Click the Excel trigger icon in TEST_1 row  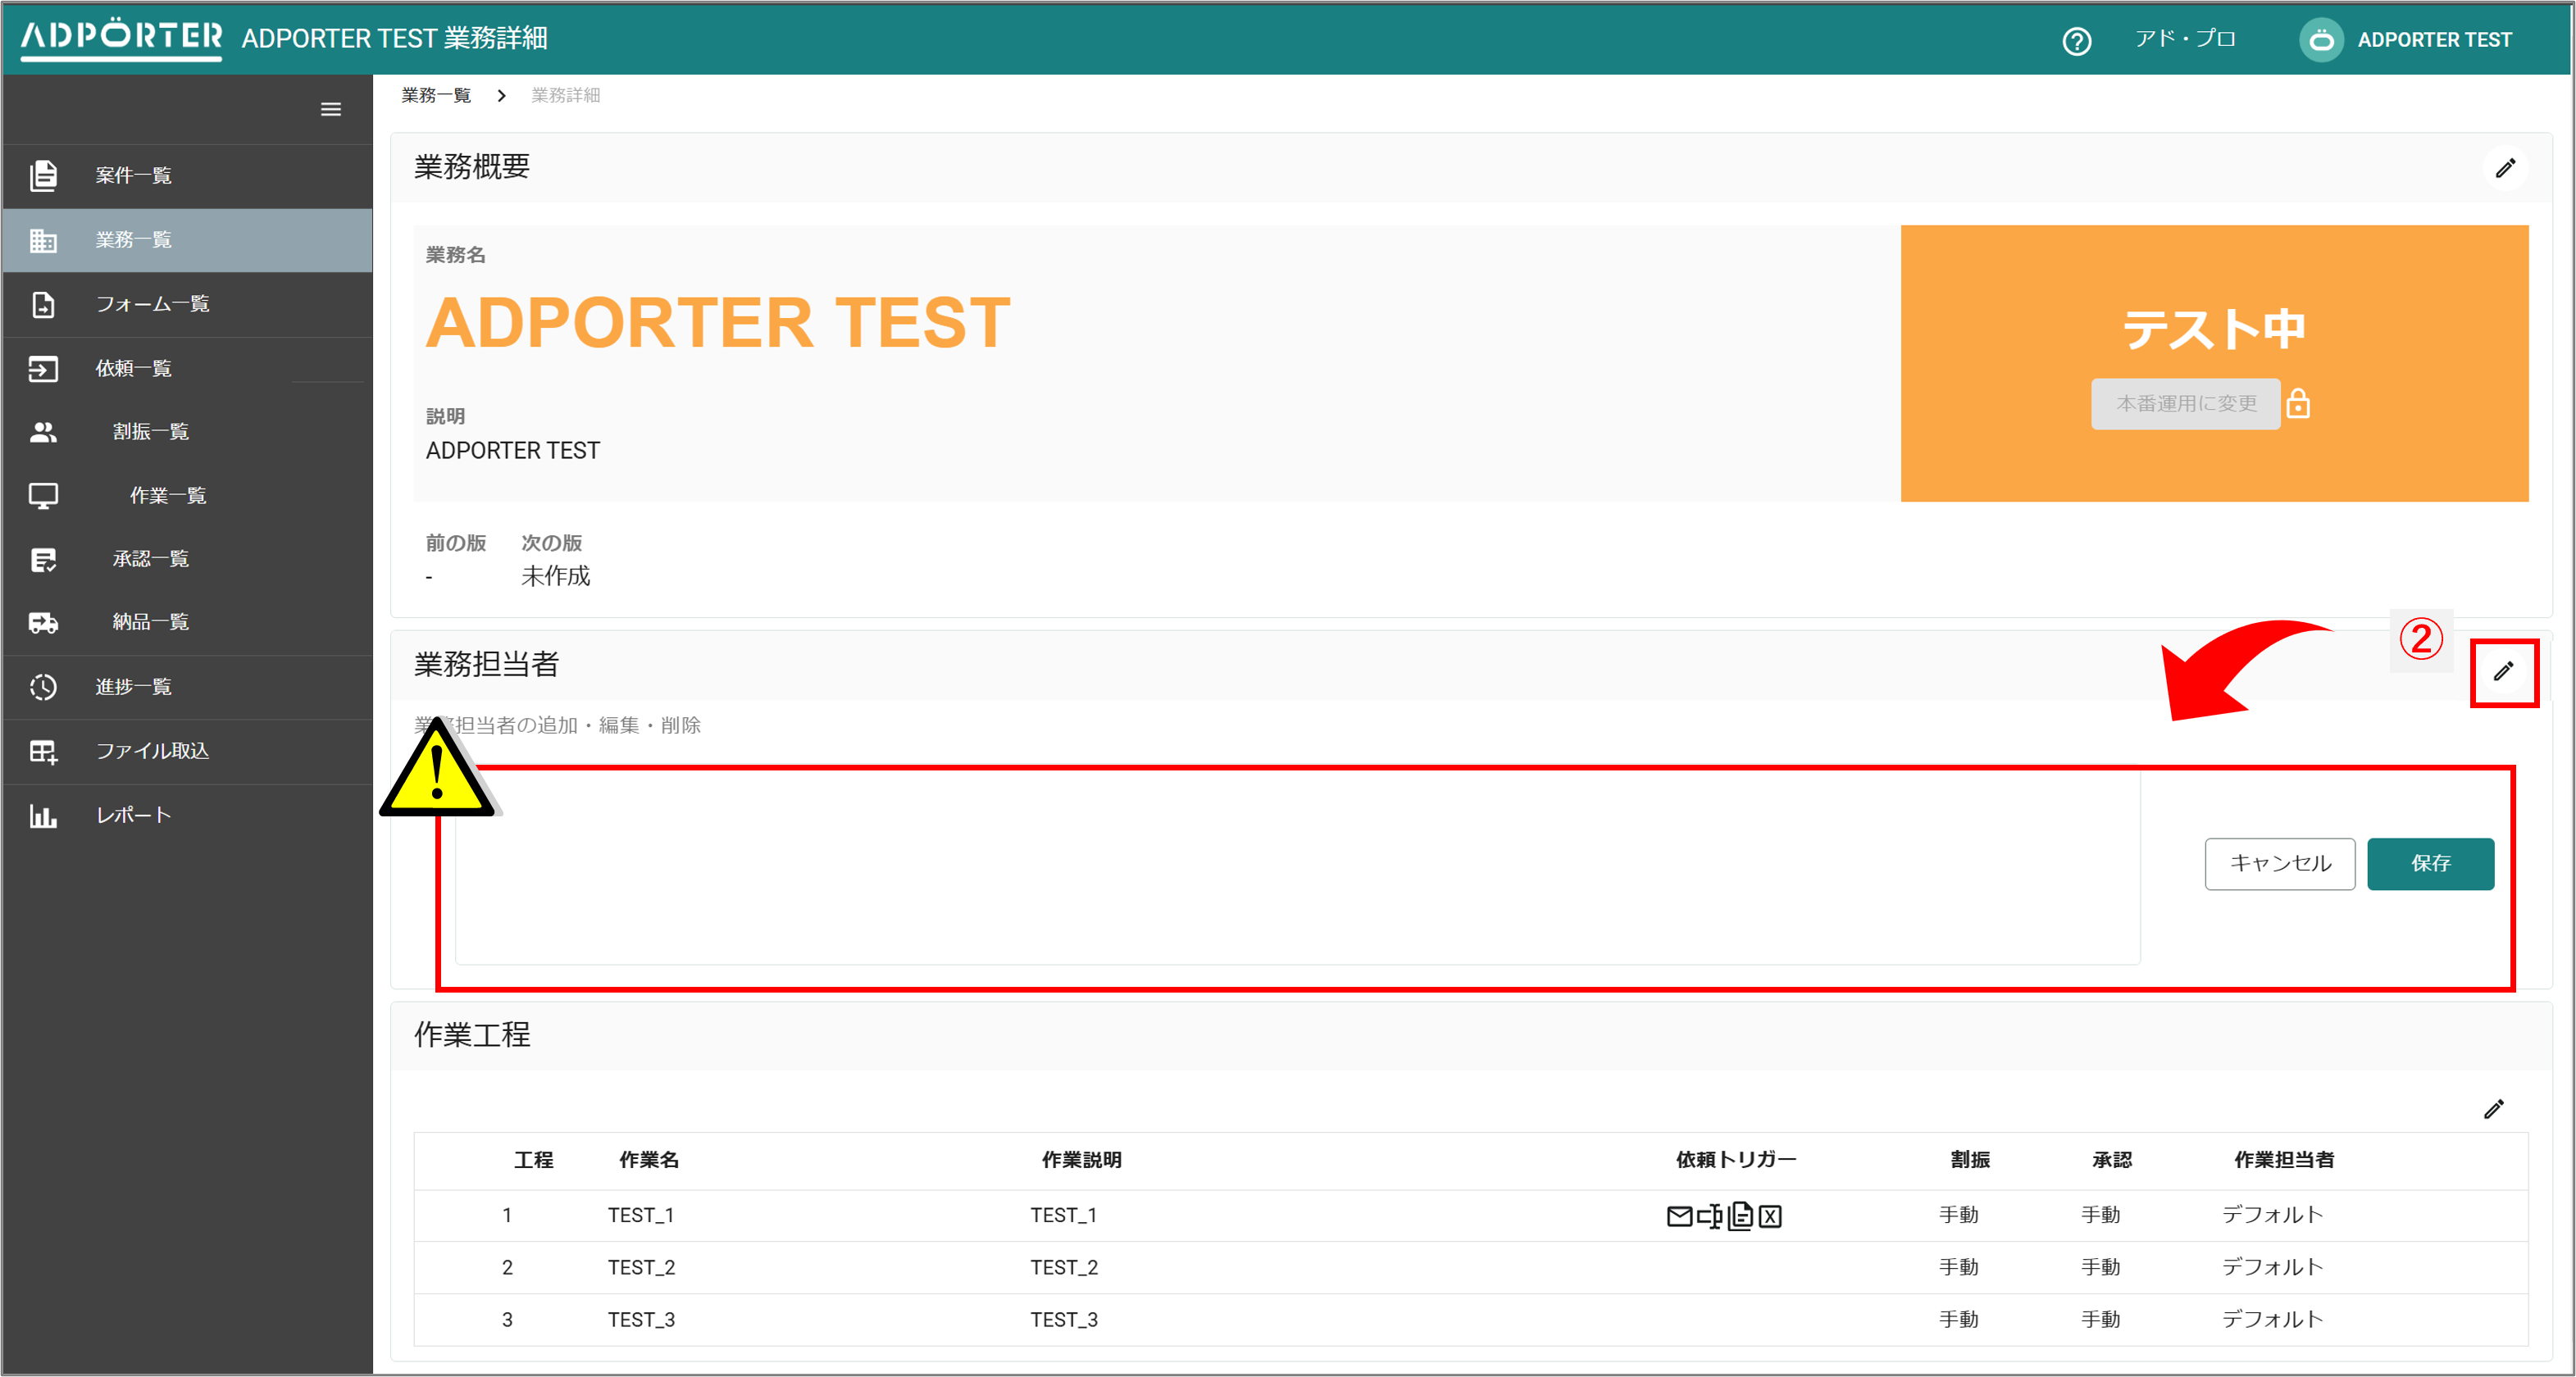1770,1216
